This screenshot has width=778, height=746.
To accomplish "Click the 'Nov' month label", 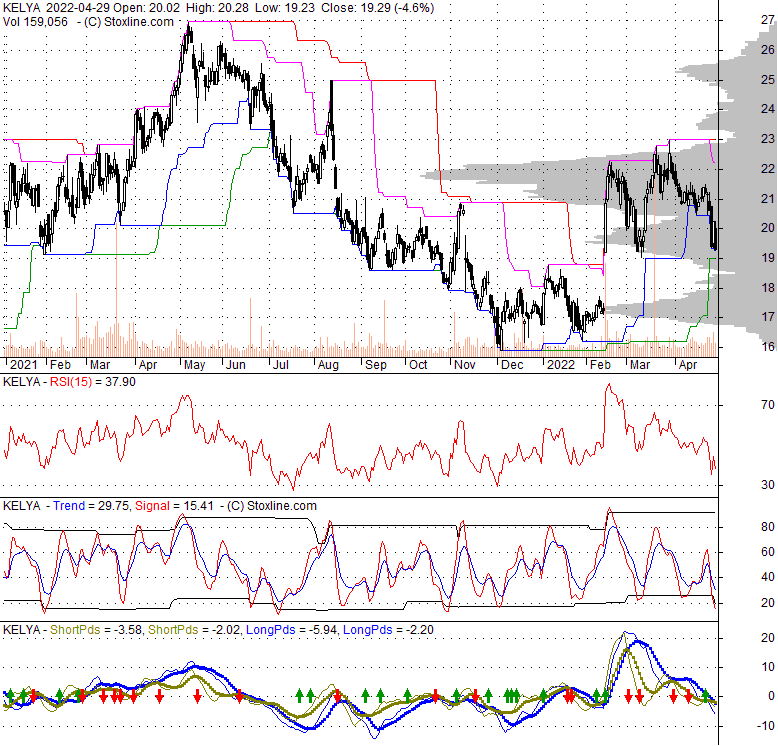I will [465, 365].
